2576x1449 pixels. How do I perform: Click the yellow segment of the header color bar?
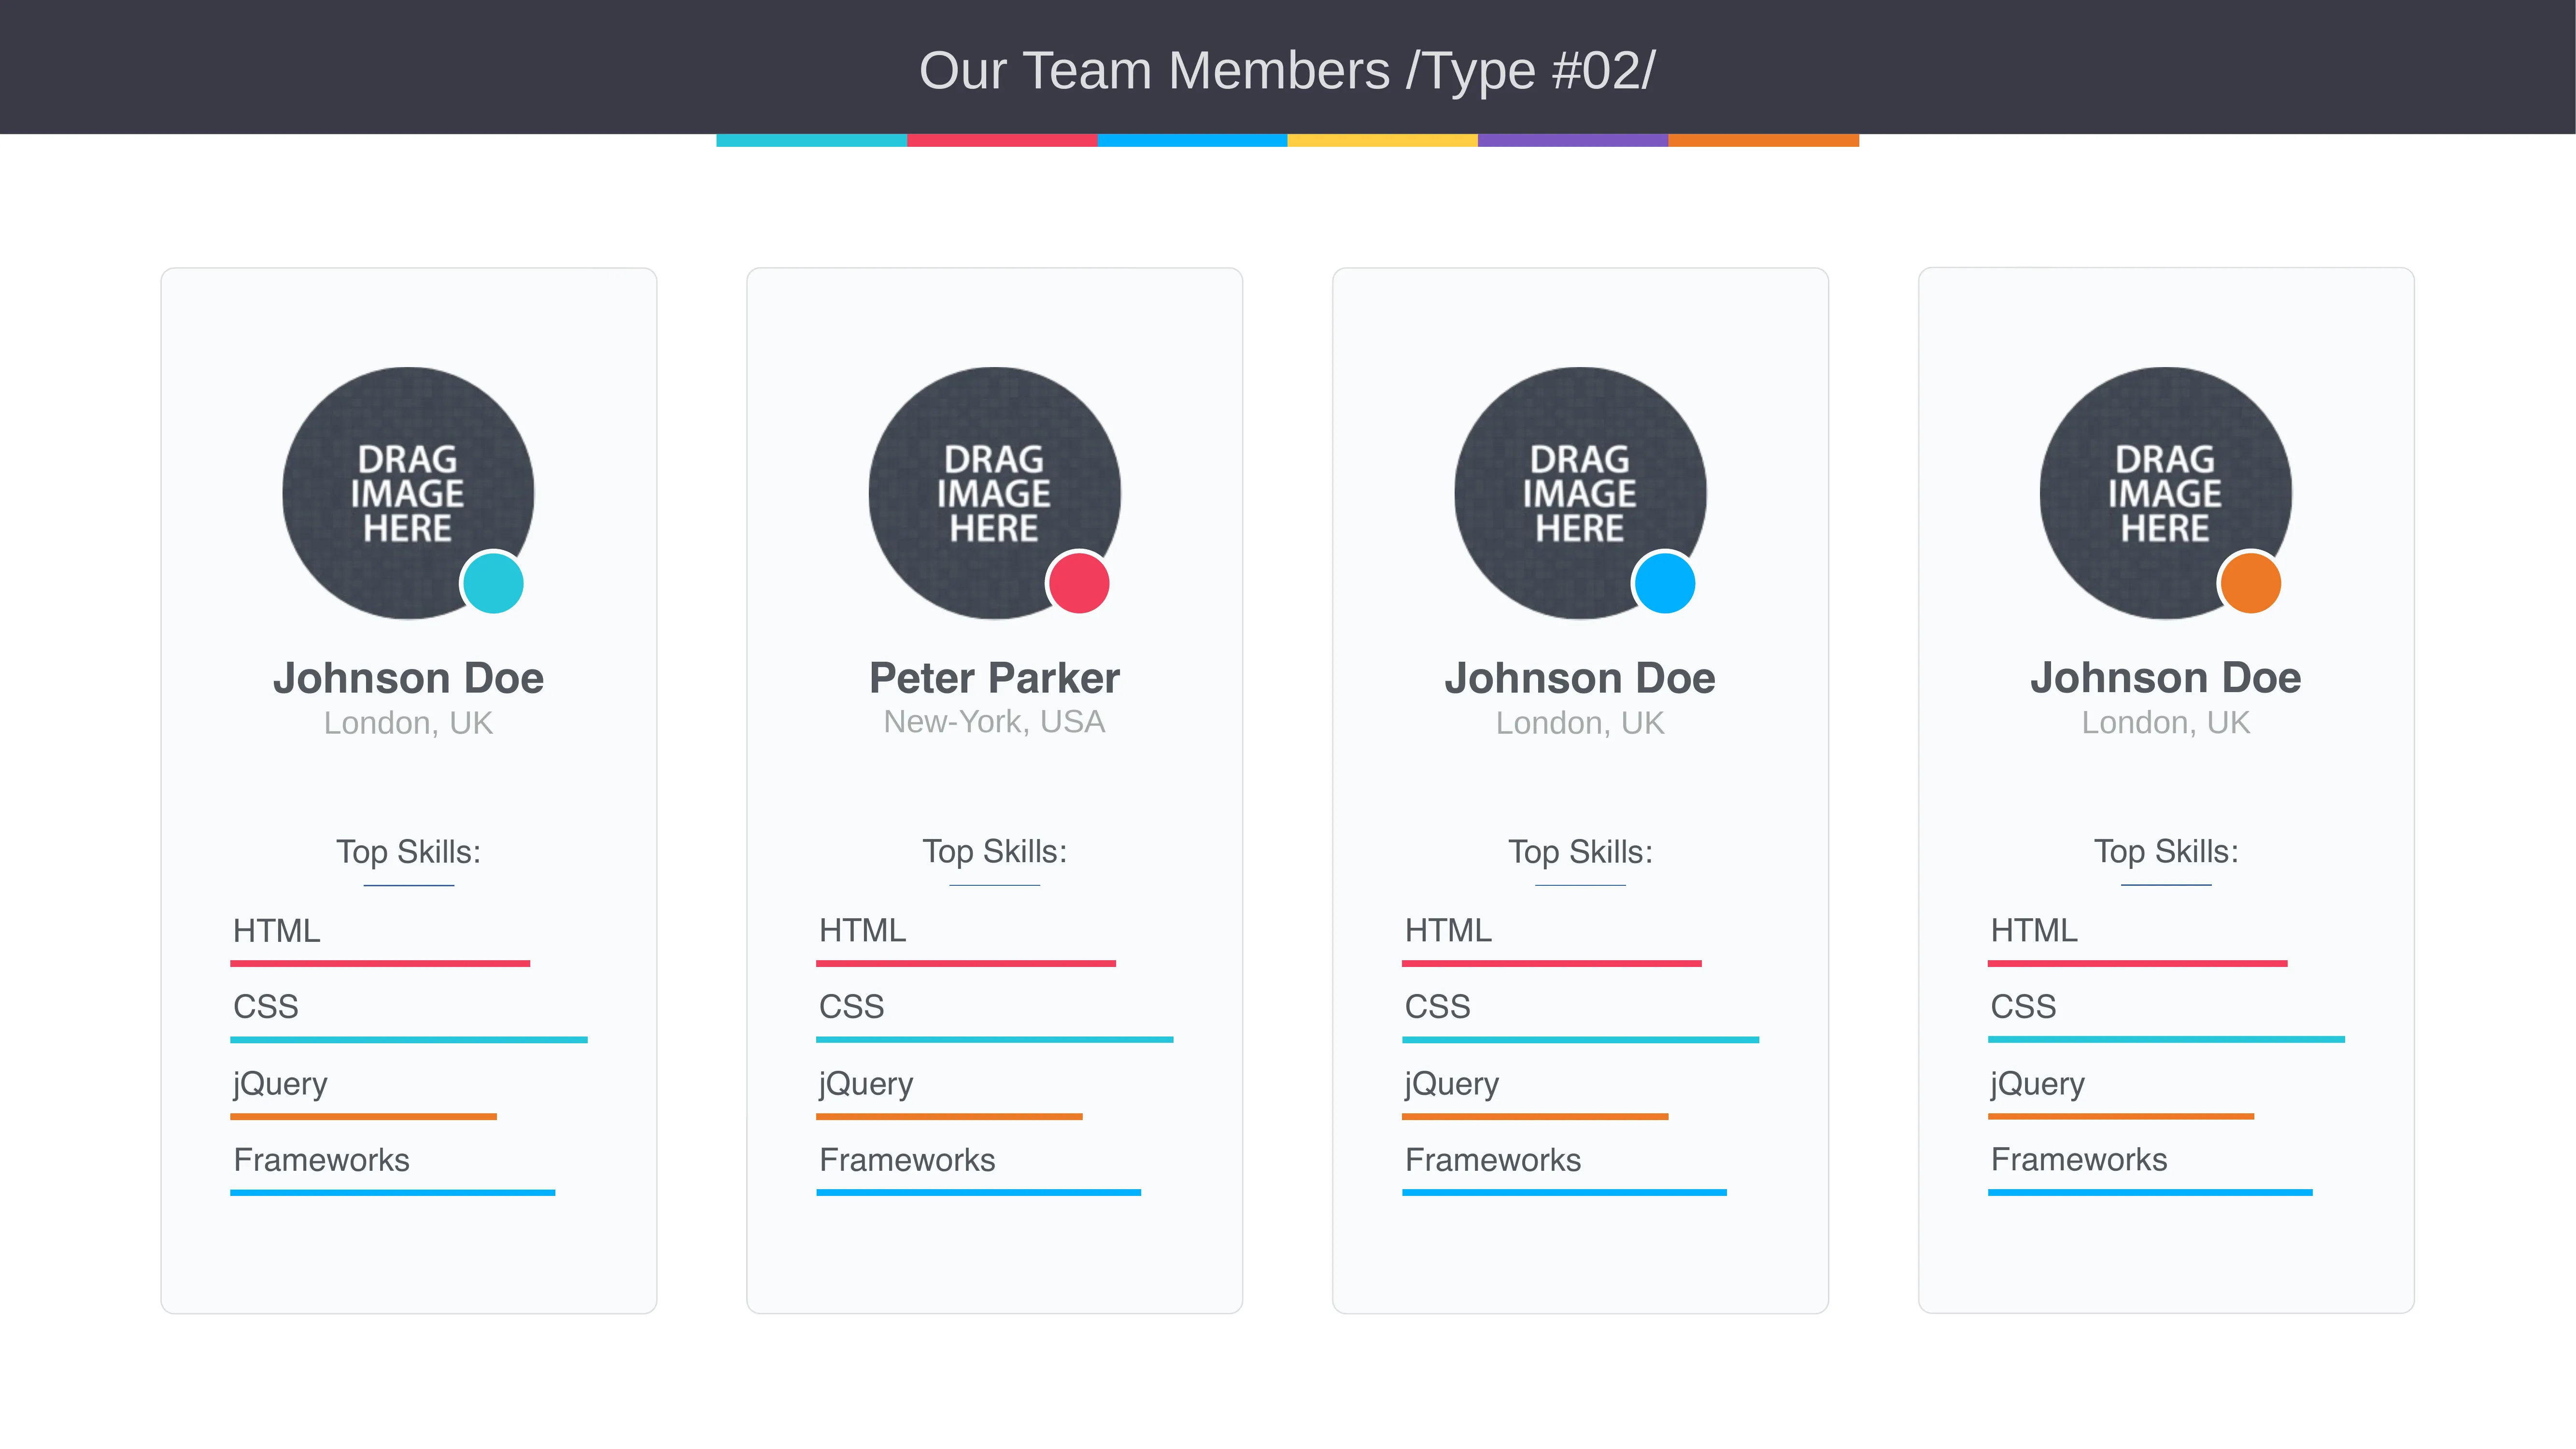pyautogui.click(x=1382, y=141)
